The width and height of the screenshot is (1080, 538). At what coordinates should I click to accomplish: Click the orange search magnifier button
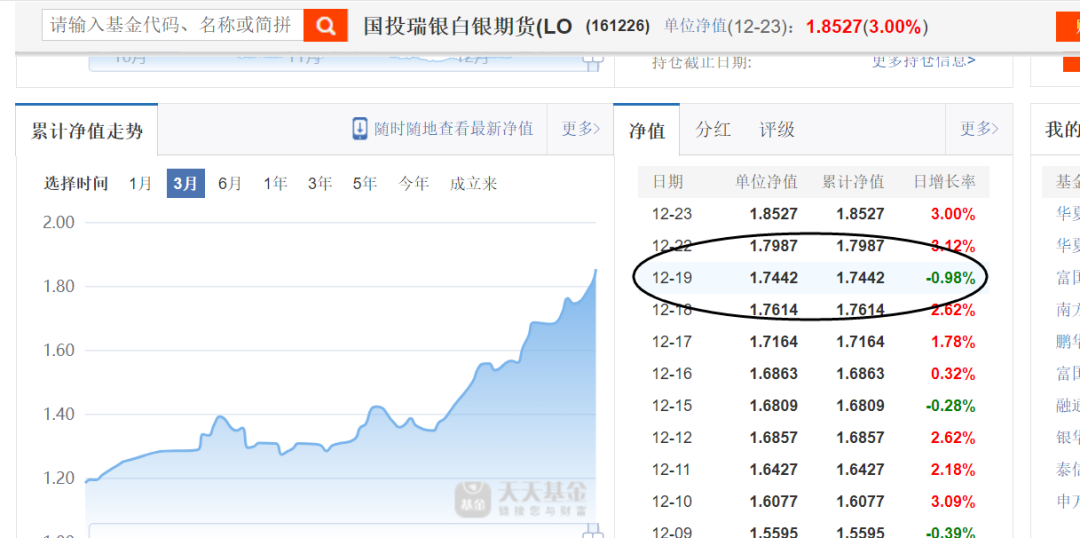325,26
